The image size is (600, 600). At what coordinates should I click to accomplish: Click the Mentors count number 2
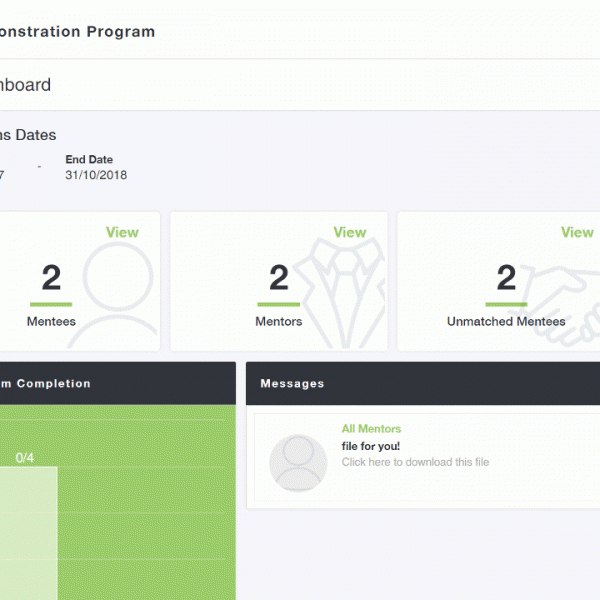[279, 278]
